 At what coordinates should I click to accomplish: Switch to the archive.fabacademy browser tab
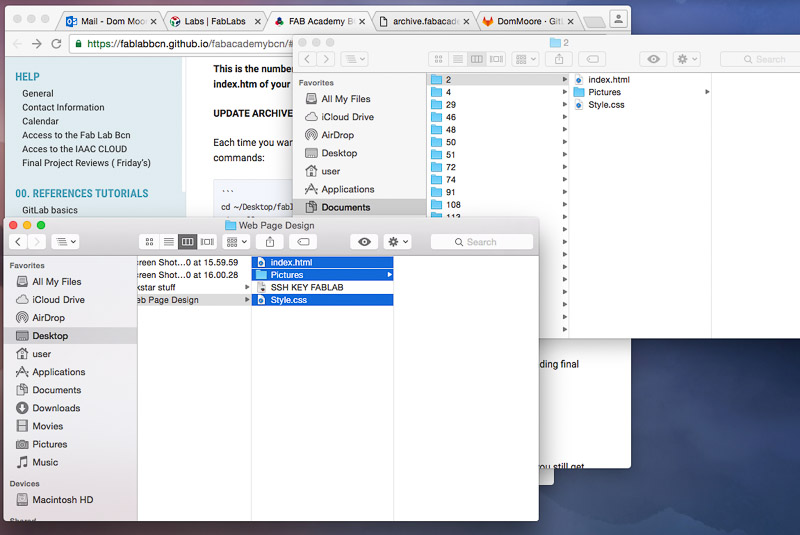point(424,21)
